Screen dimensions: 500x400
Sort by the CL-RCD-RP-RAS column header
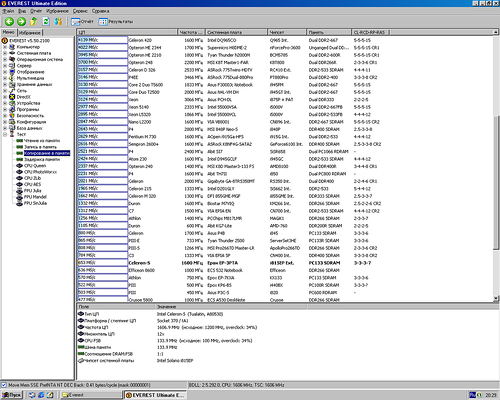(371, 32)
